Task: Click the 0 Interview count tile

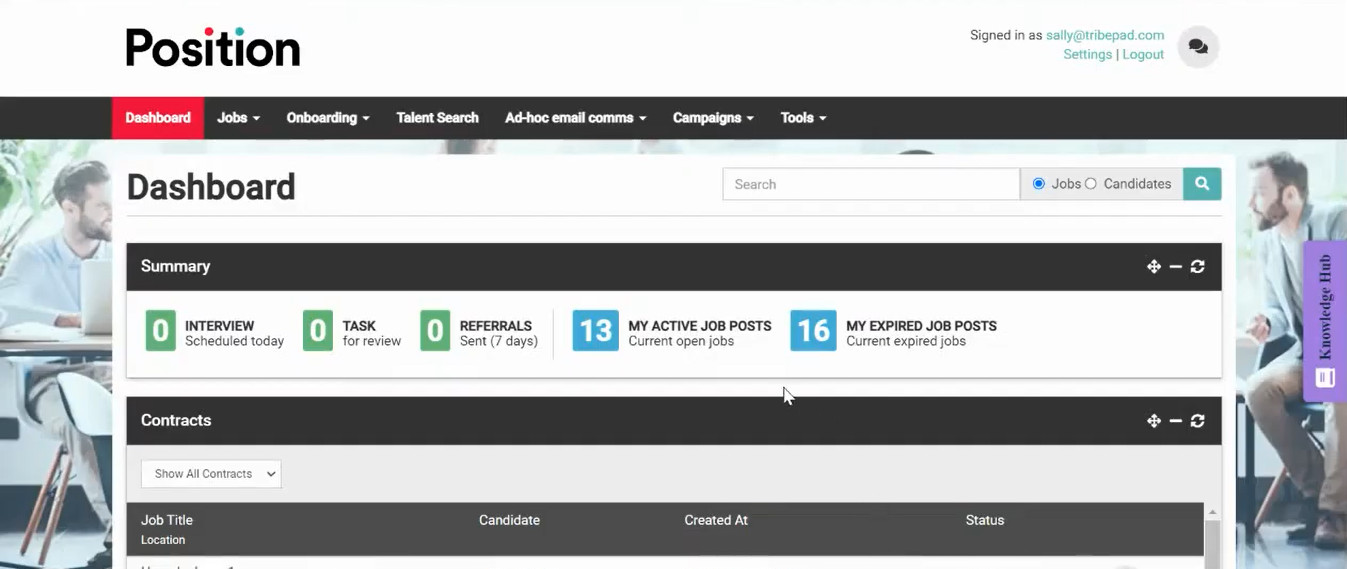Action: click(160, 331)
